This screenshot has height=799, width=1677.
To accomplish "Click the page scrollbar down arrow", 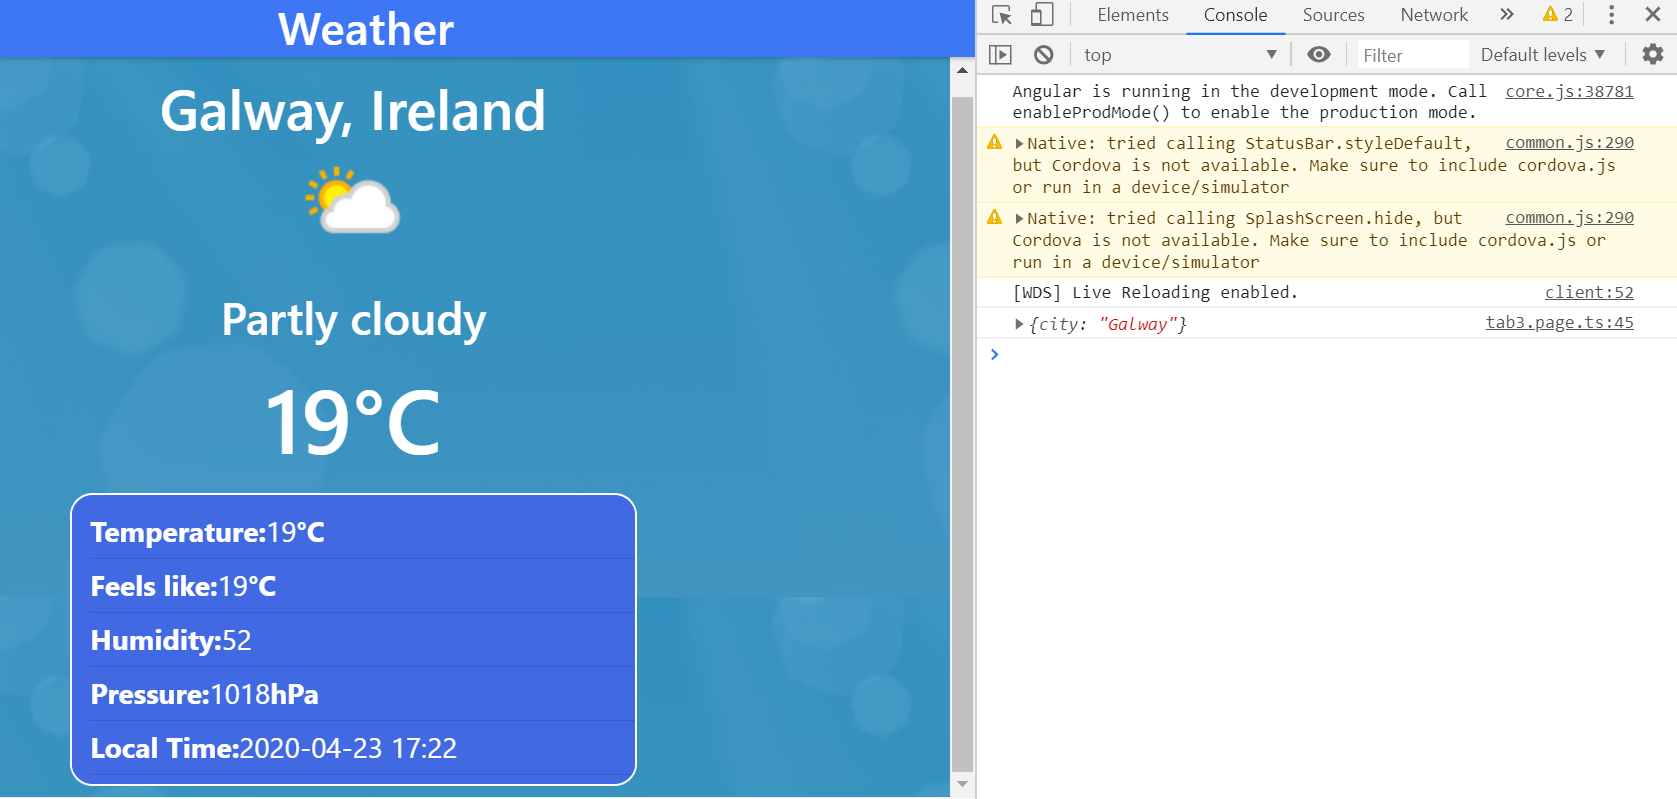I will tap(962, 784).
